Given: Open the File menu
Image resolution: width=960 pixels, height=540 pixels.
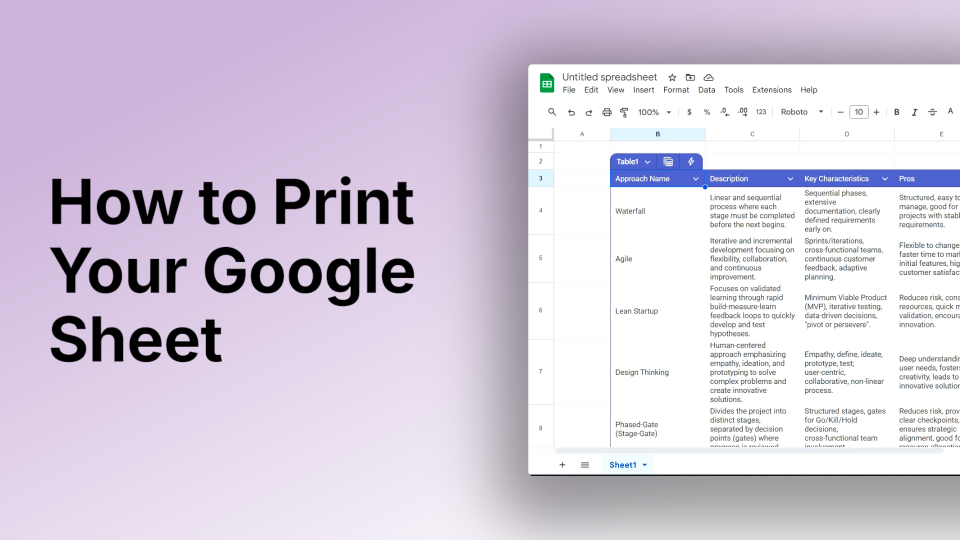Looking at the screenshot, I should [569, 90].
